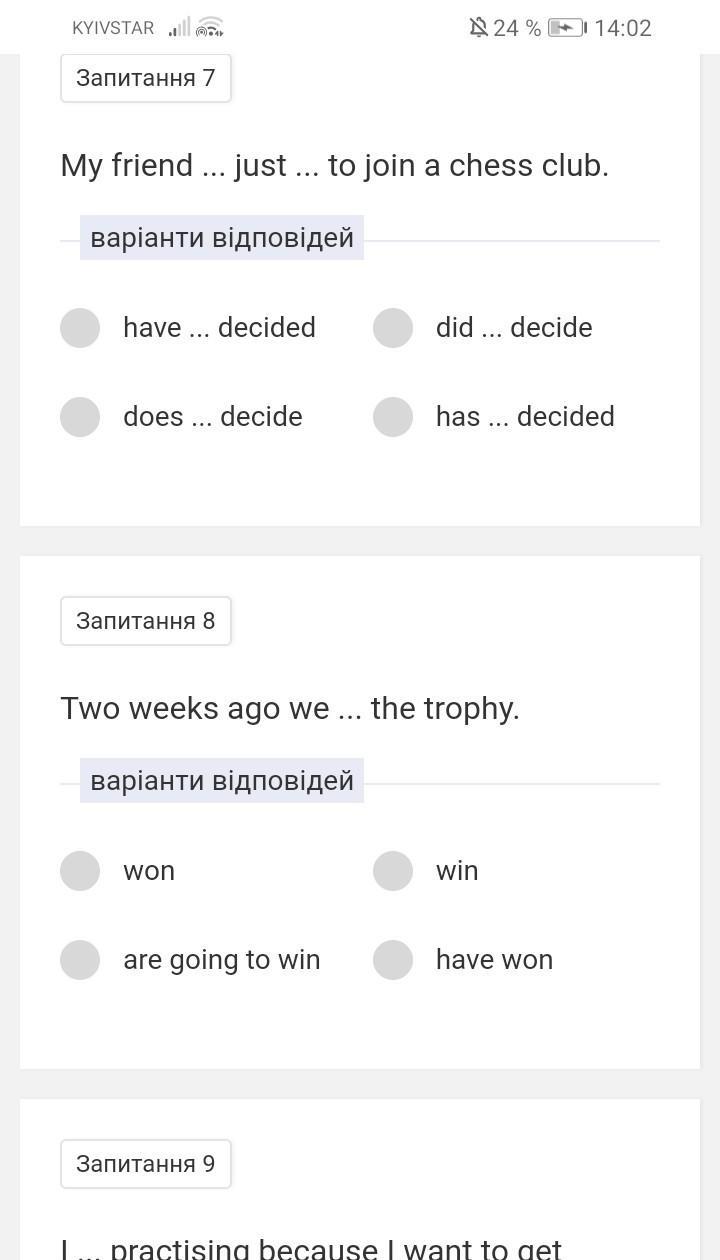Tap the chess club question text
The height and width of the screenshot is (1260, 720).
334,165
